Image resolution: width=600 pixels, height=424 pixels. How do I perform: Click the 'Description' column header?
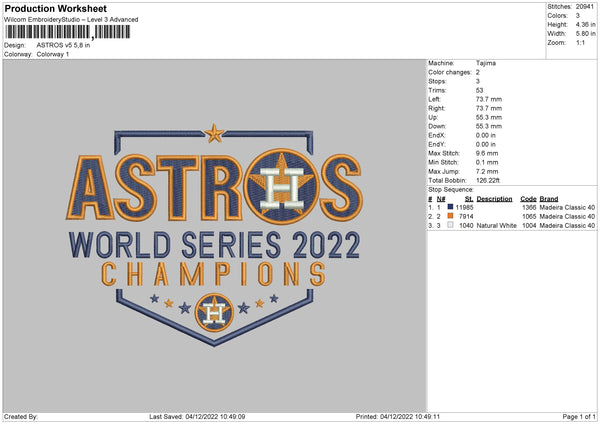click(494, 199)
